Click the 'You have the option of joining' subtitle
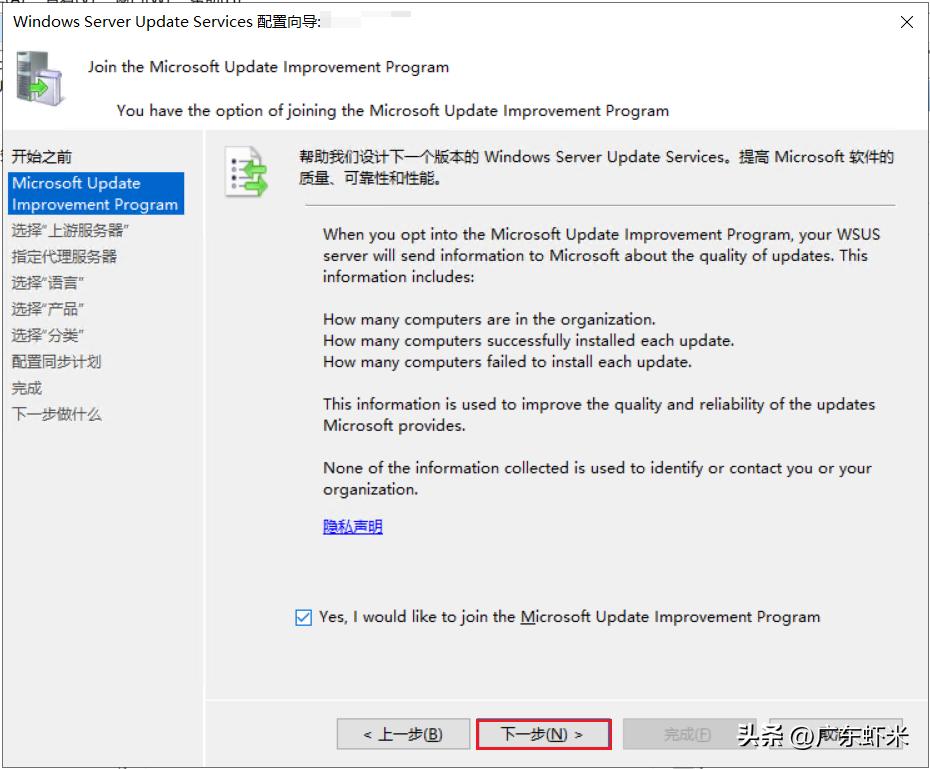Viewport: 930px width, 769px height. point(393,111)
